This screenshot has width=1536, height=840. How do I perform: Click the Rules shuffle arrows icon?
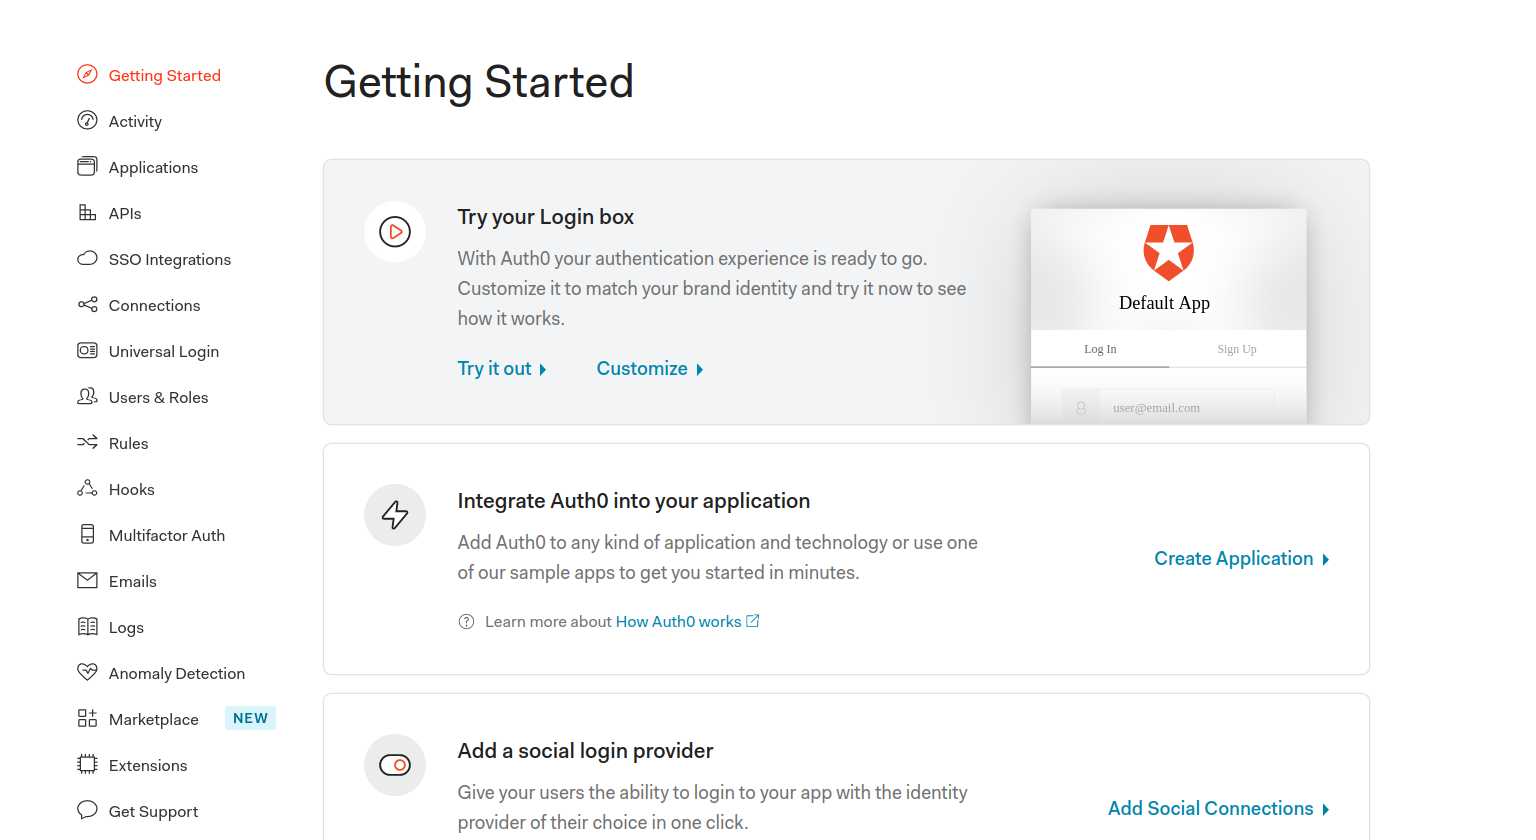(x=87, y=442)
